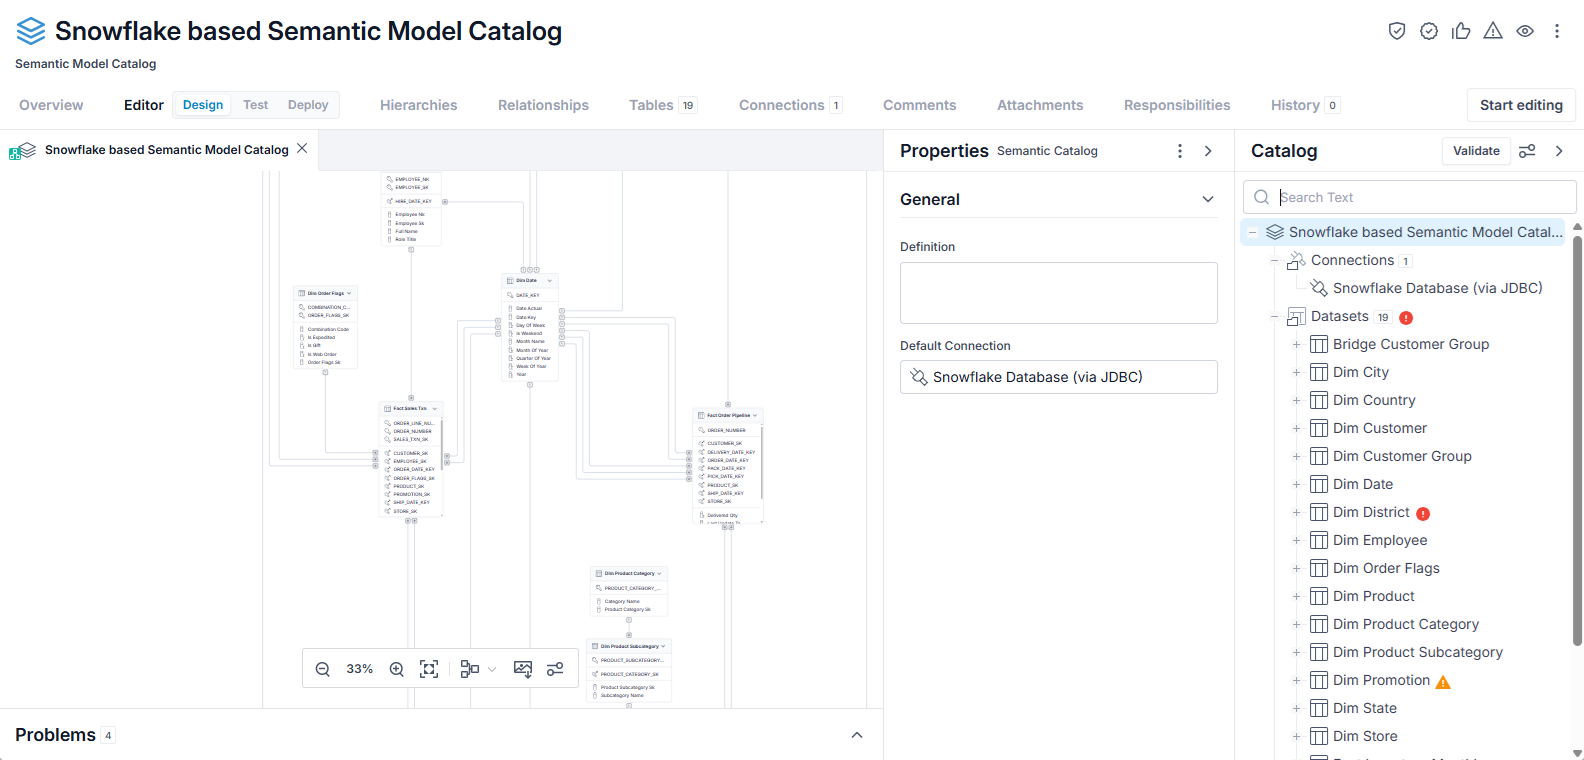Zoom in the diagram with plus magnifier
The width and height of the screenshot is (1584, 760).
click(397, 669)
